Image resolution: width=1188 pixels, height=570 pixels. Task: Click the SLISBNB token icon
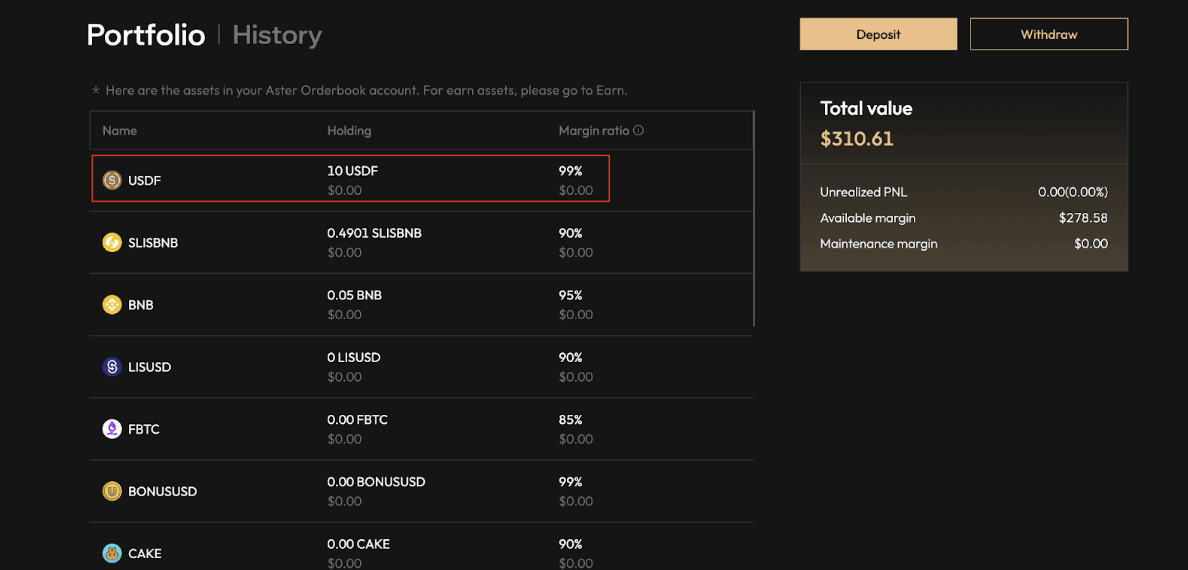click(x=112, y=242)
